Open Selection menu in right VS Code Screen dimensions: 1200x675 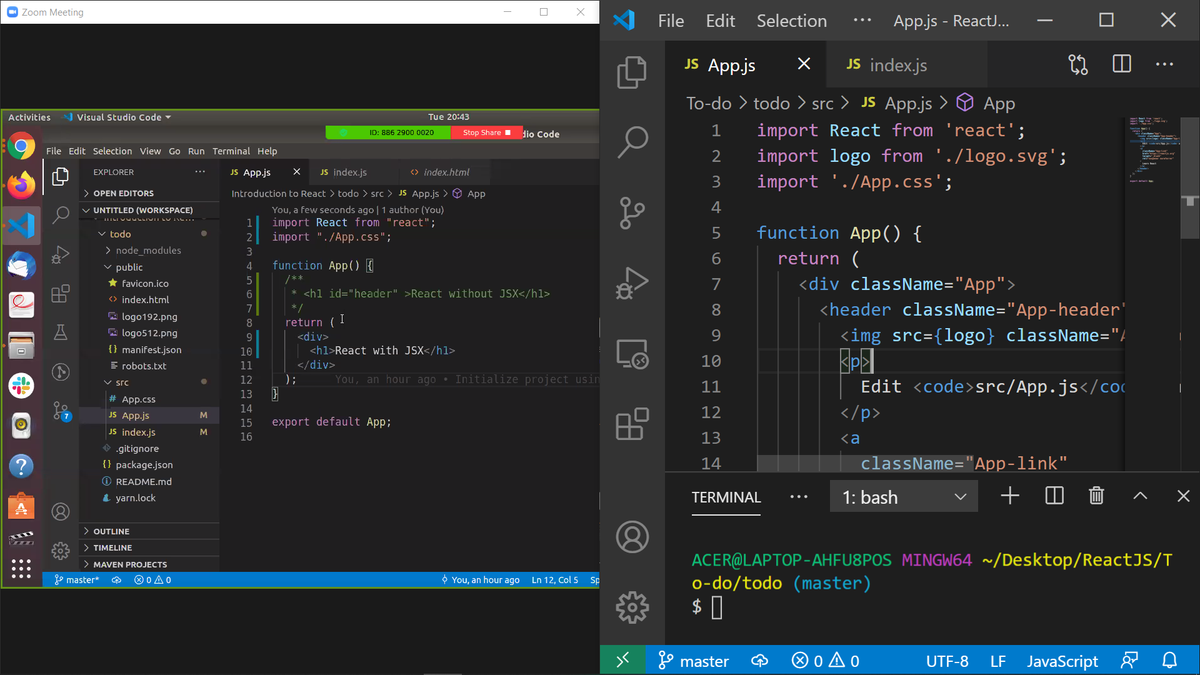[x=791, y=21]
